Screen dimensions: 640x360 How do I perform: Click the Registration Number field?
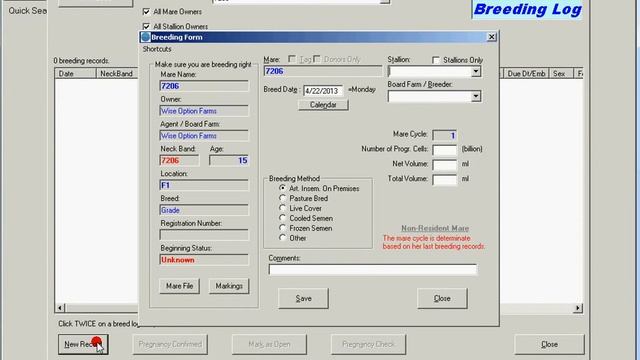click(x=204, y=235)
